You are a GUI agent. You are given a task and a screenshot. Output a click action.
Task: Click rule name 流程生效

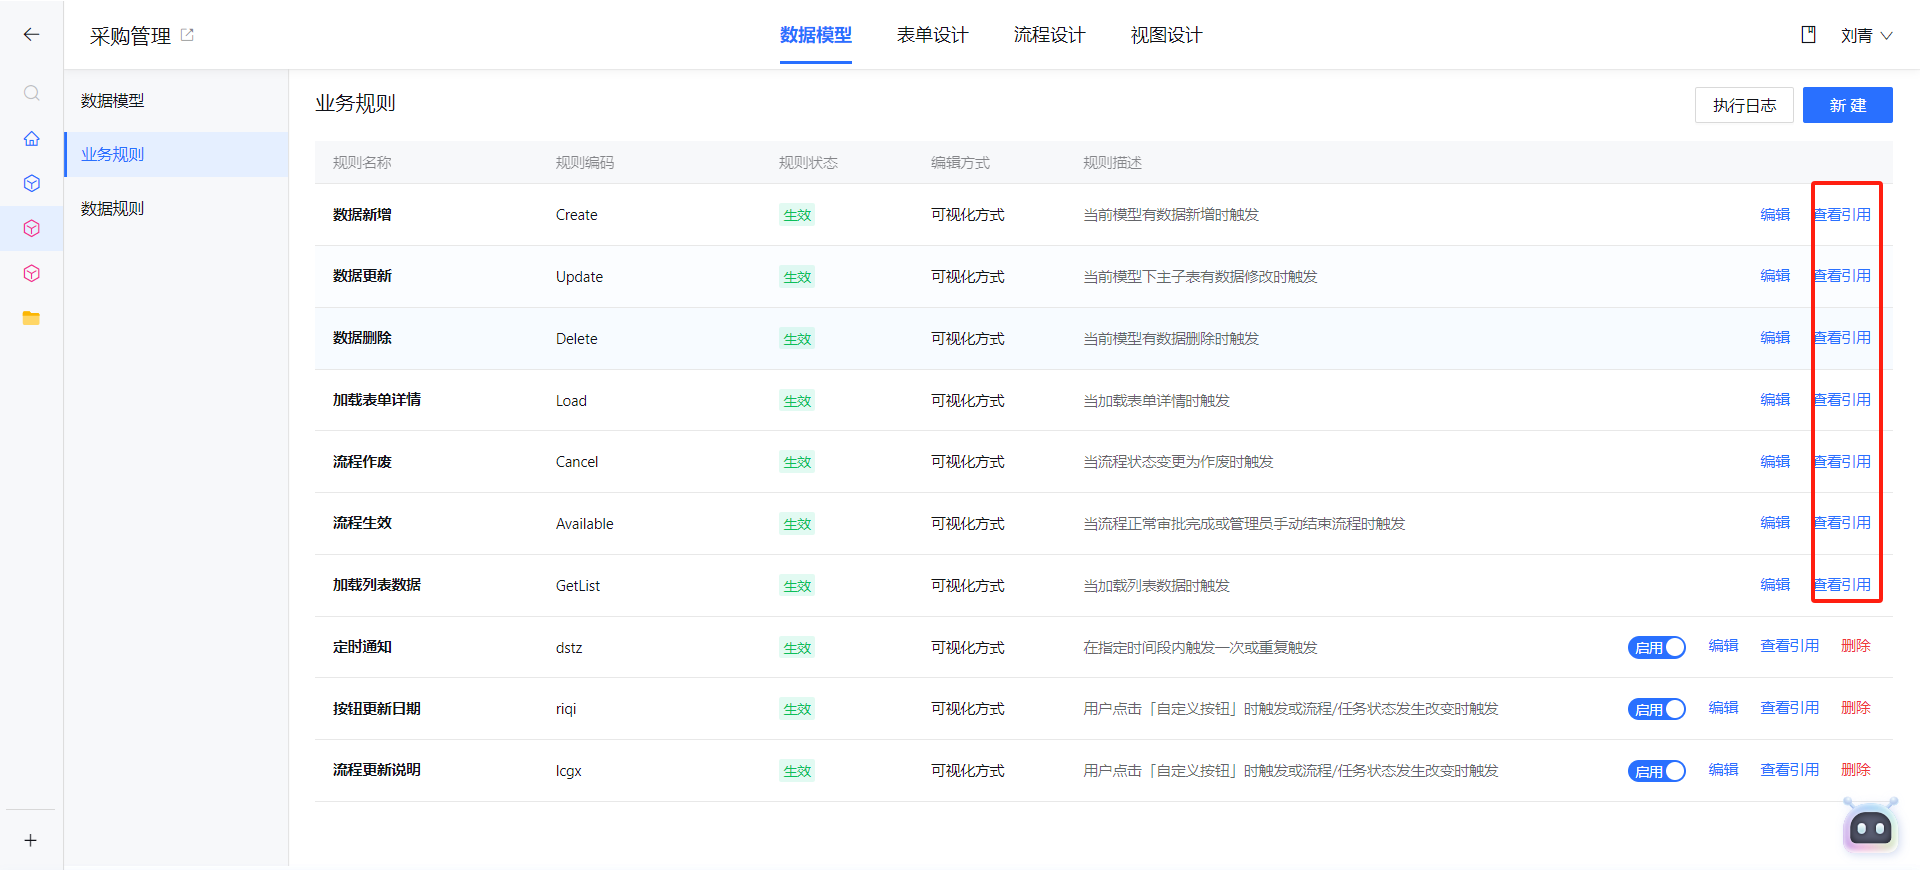(x=362, y=523)
